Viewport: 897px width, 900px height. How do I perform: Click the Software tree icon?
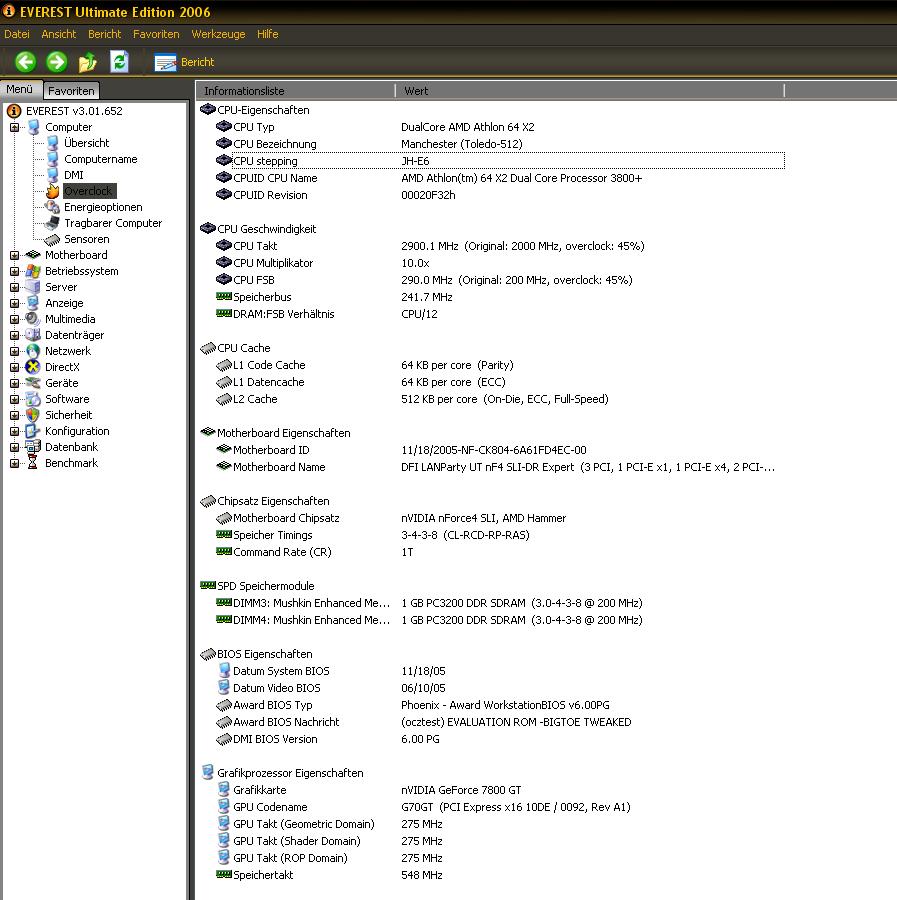click(x=33, y=398)
